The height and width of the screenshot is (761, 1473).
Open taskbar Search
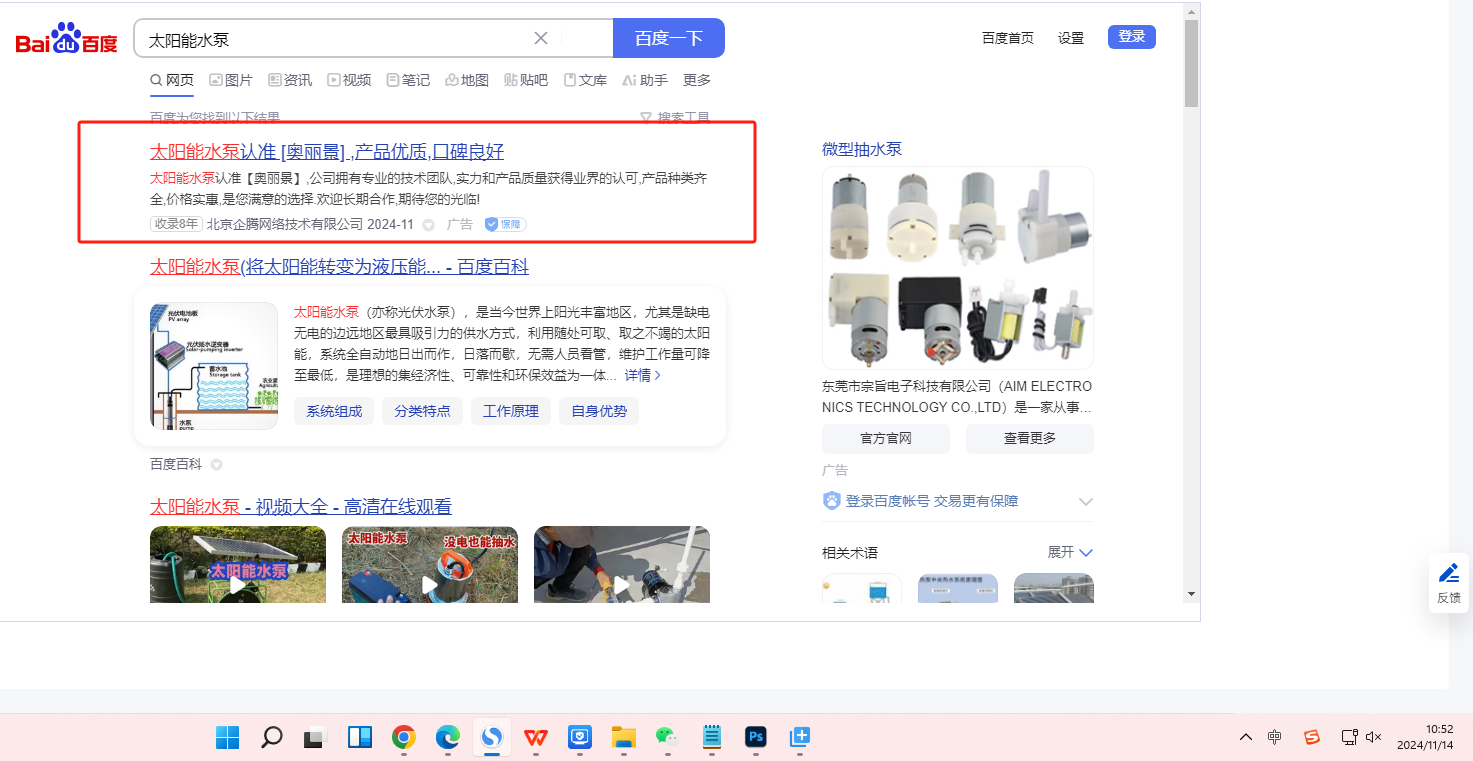click(x=272, y=738)
